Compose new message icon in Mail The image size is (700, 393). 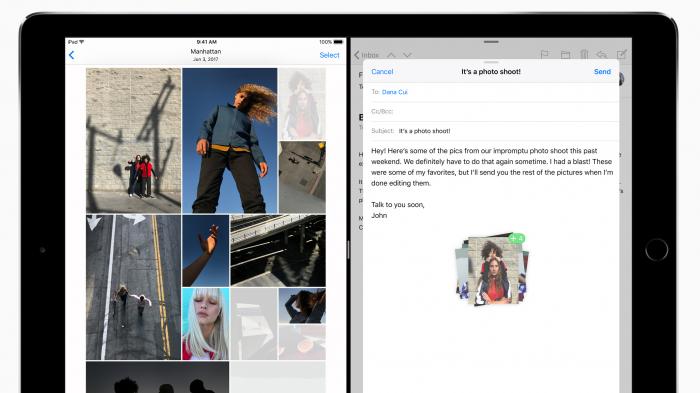[x=621, y=54]
